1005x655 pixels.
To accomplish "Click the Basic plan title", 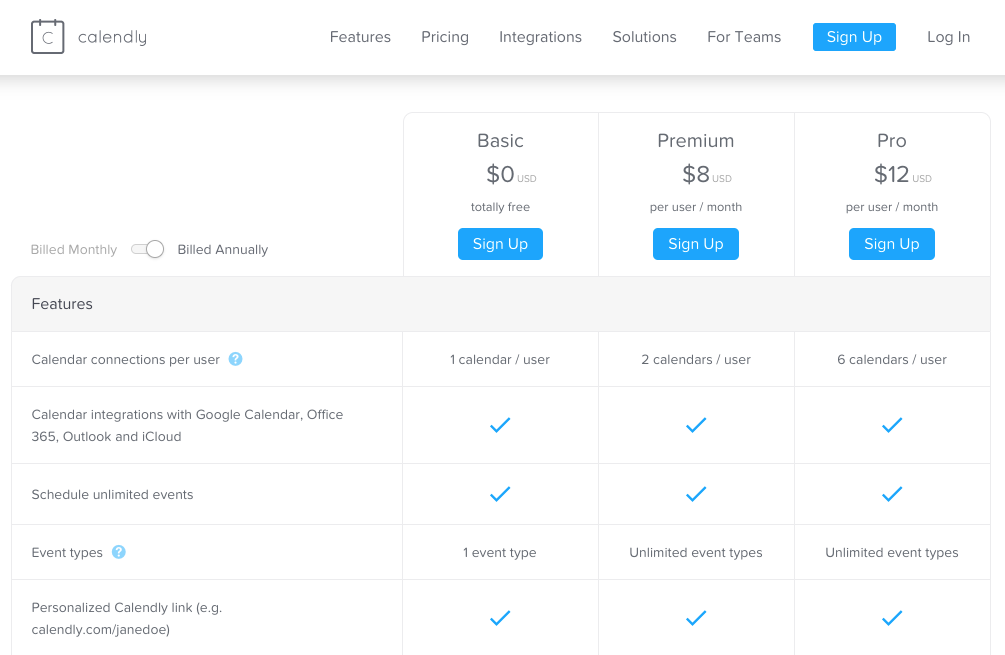I will [x=500, y=140].
